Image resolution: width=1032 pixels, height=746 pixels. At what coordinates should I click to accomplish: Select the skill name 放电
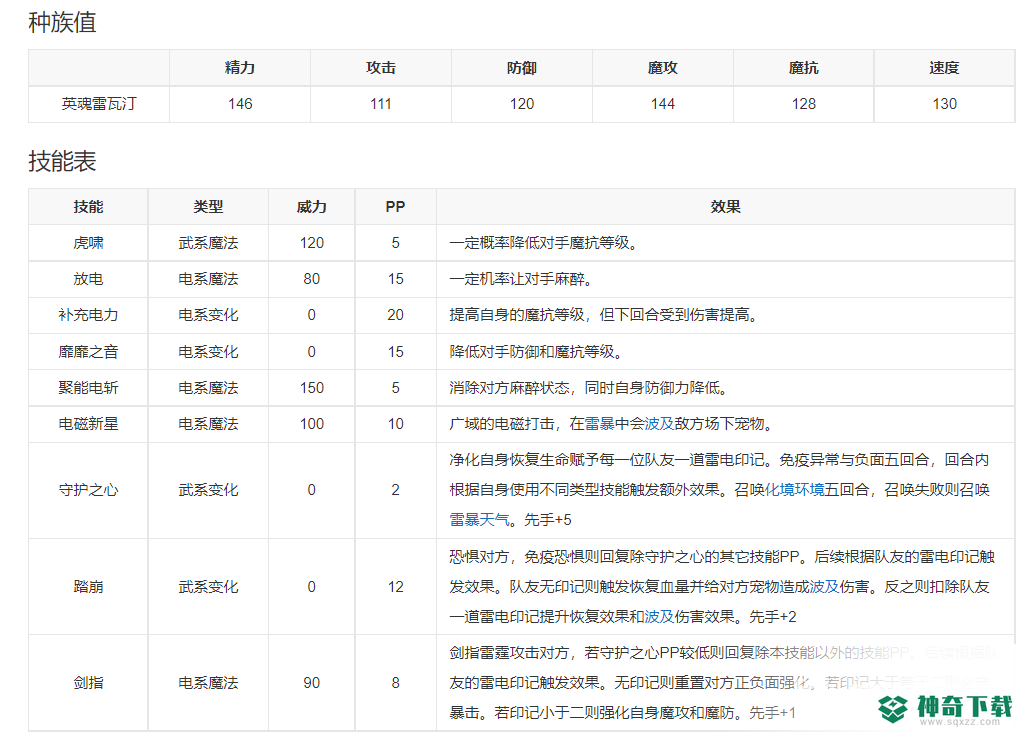tap(88, 279)
